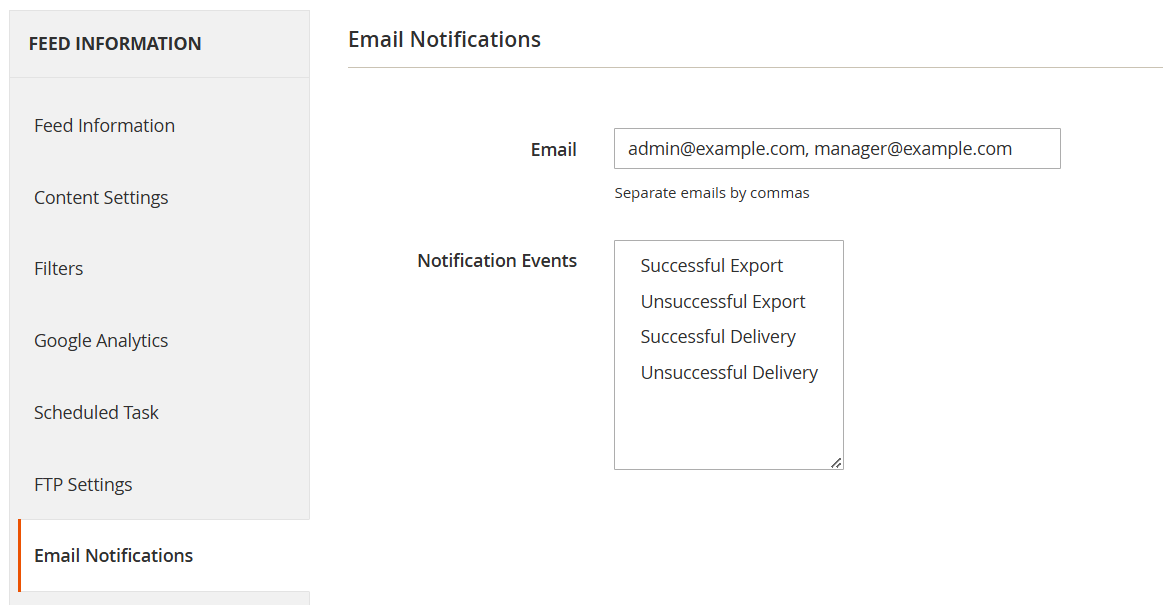Image resolution: width=1163 pixels, height=605 pixels.
Task: Open FTP Settings in the sidebar
Action: (x=83, y=485)
